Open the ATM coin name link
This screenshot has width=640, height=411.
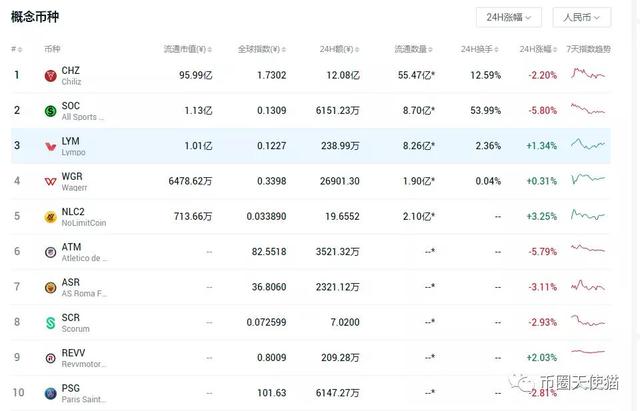[71, 247]
